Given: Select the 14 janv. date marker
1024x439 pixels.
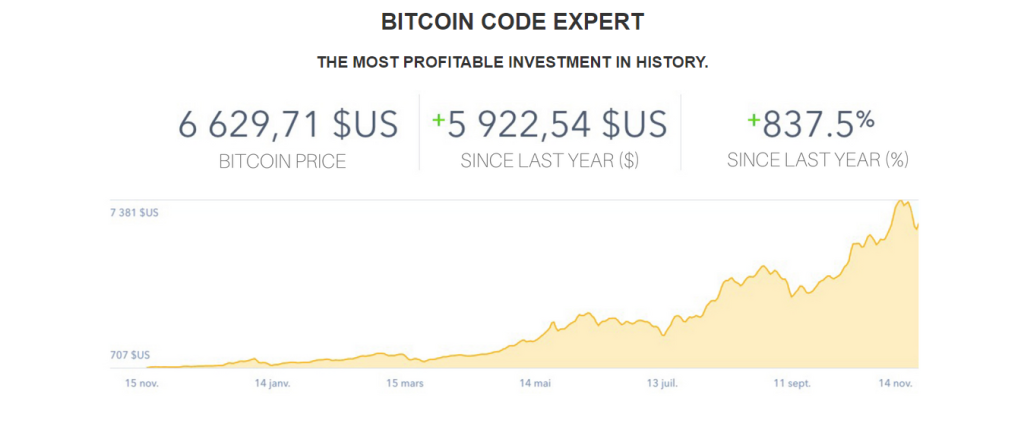Looking at the screenshot, I should 272,383.
